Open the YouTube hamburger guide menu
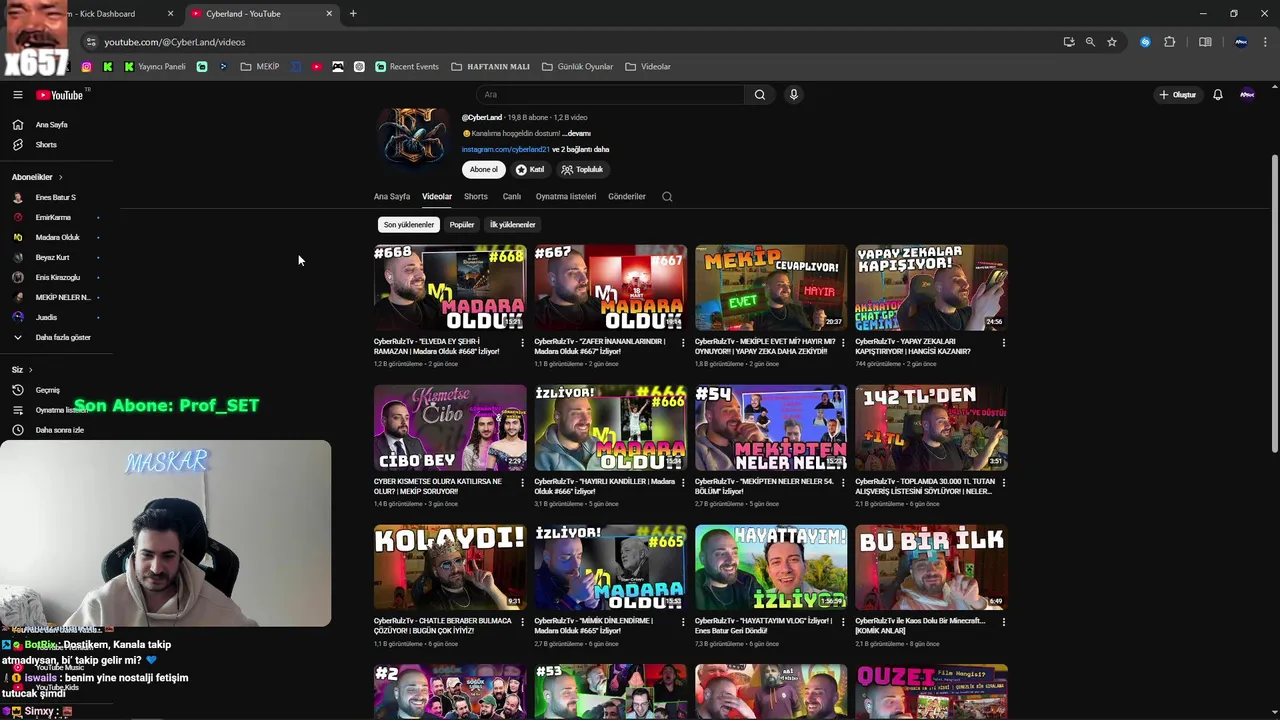The image size is (1280, 720). tap(17, 95)
